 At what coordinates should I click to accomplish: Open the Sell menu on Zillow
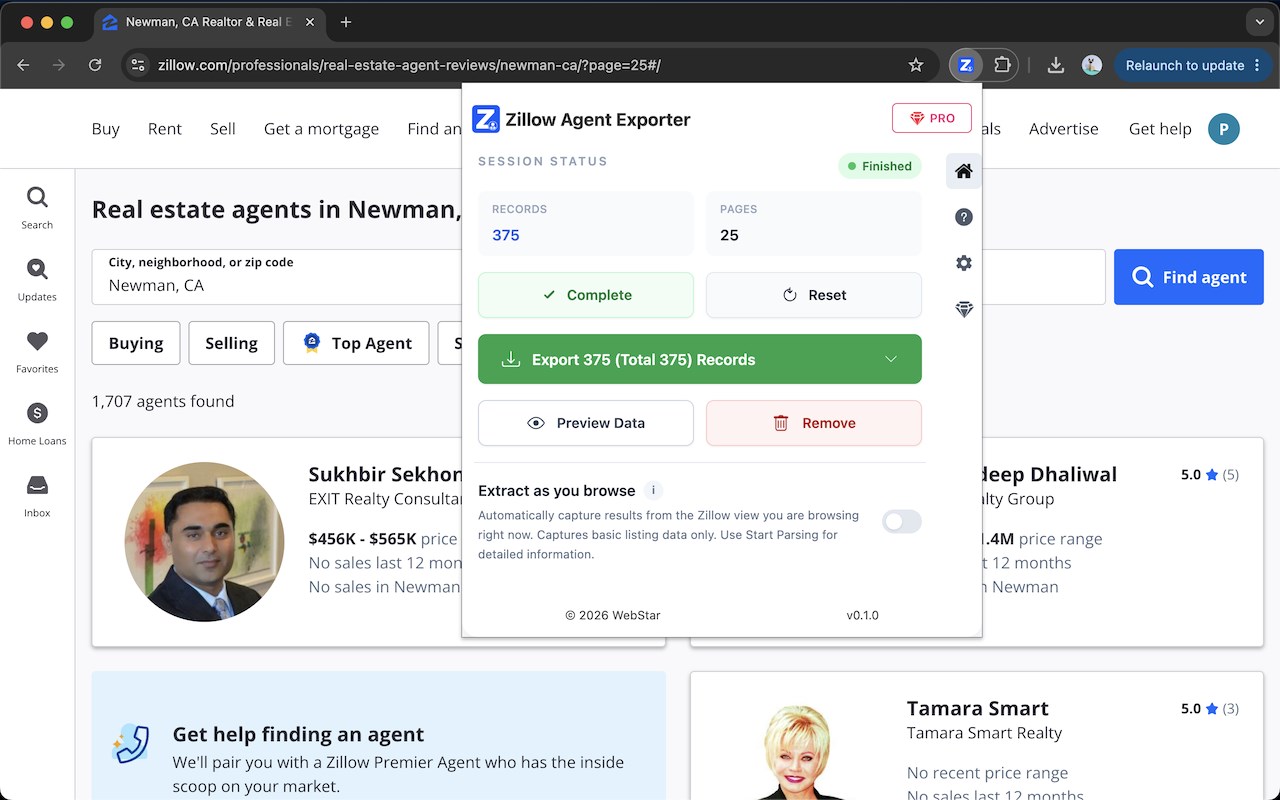point(223,129)
